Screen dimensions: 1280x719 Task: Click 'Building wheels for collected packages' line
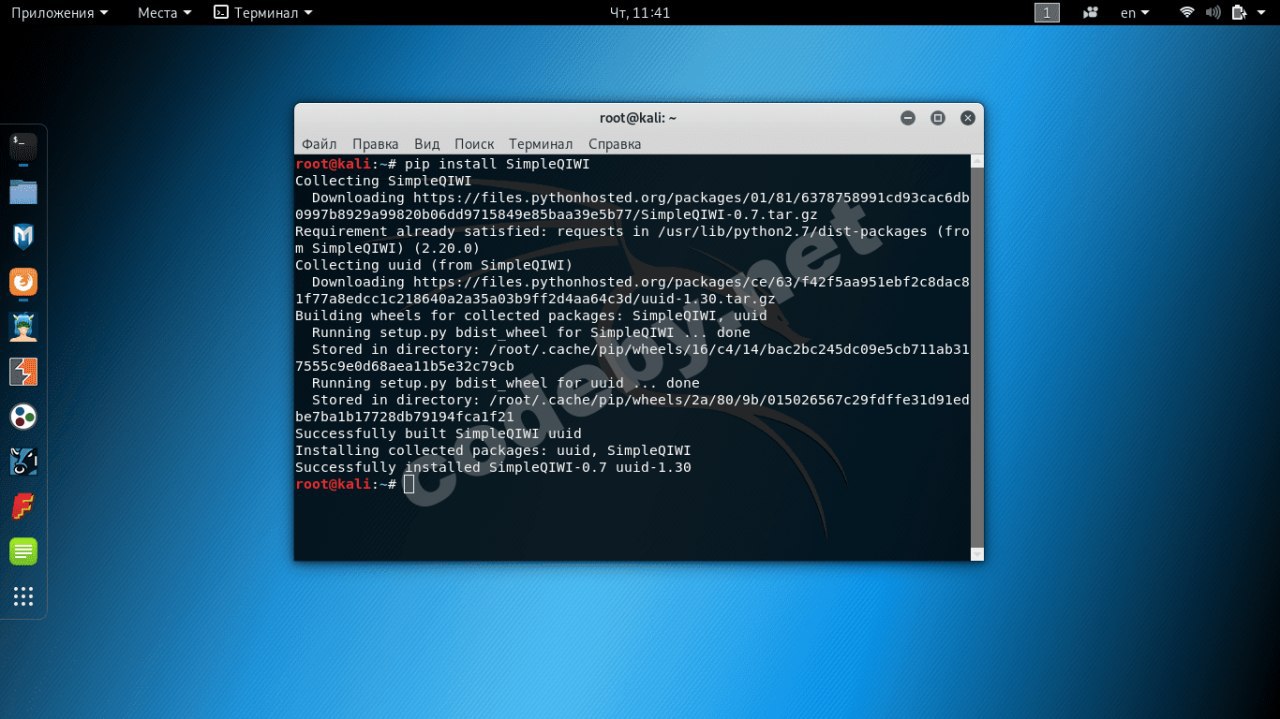click(x=531, y=316)
